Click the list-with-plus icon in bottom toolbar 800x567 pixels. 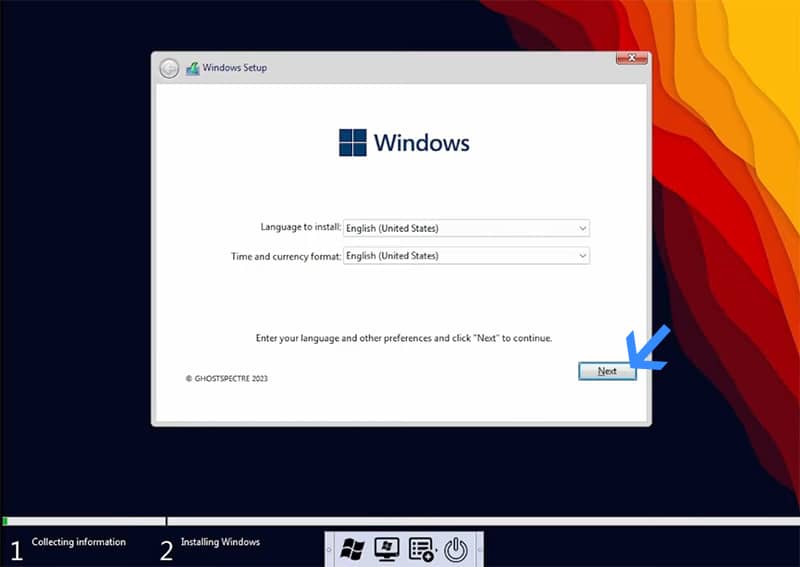[x=421, y=550]
